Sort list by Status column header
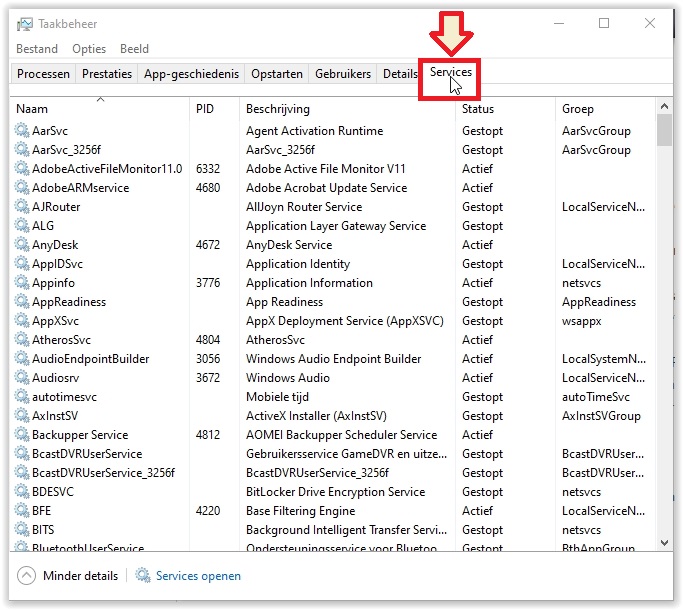683x610 pixels. click(x=477, y=109)
